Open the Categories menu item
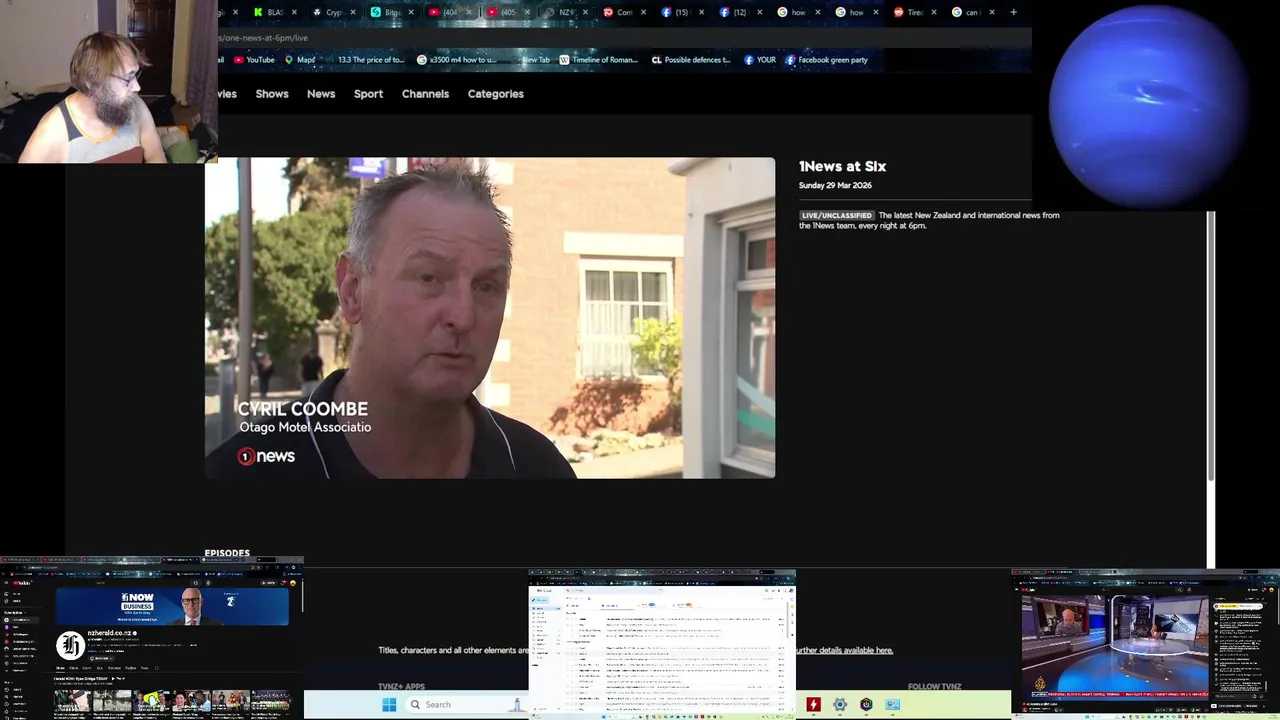1280x720 pixels. point(496,94)
